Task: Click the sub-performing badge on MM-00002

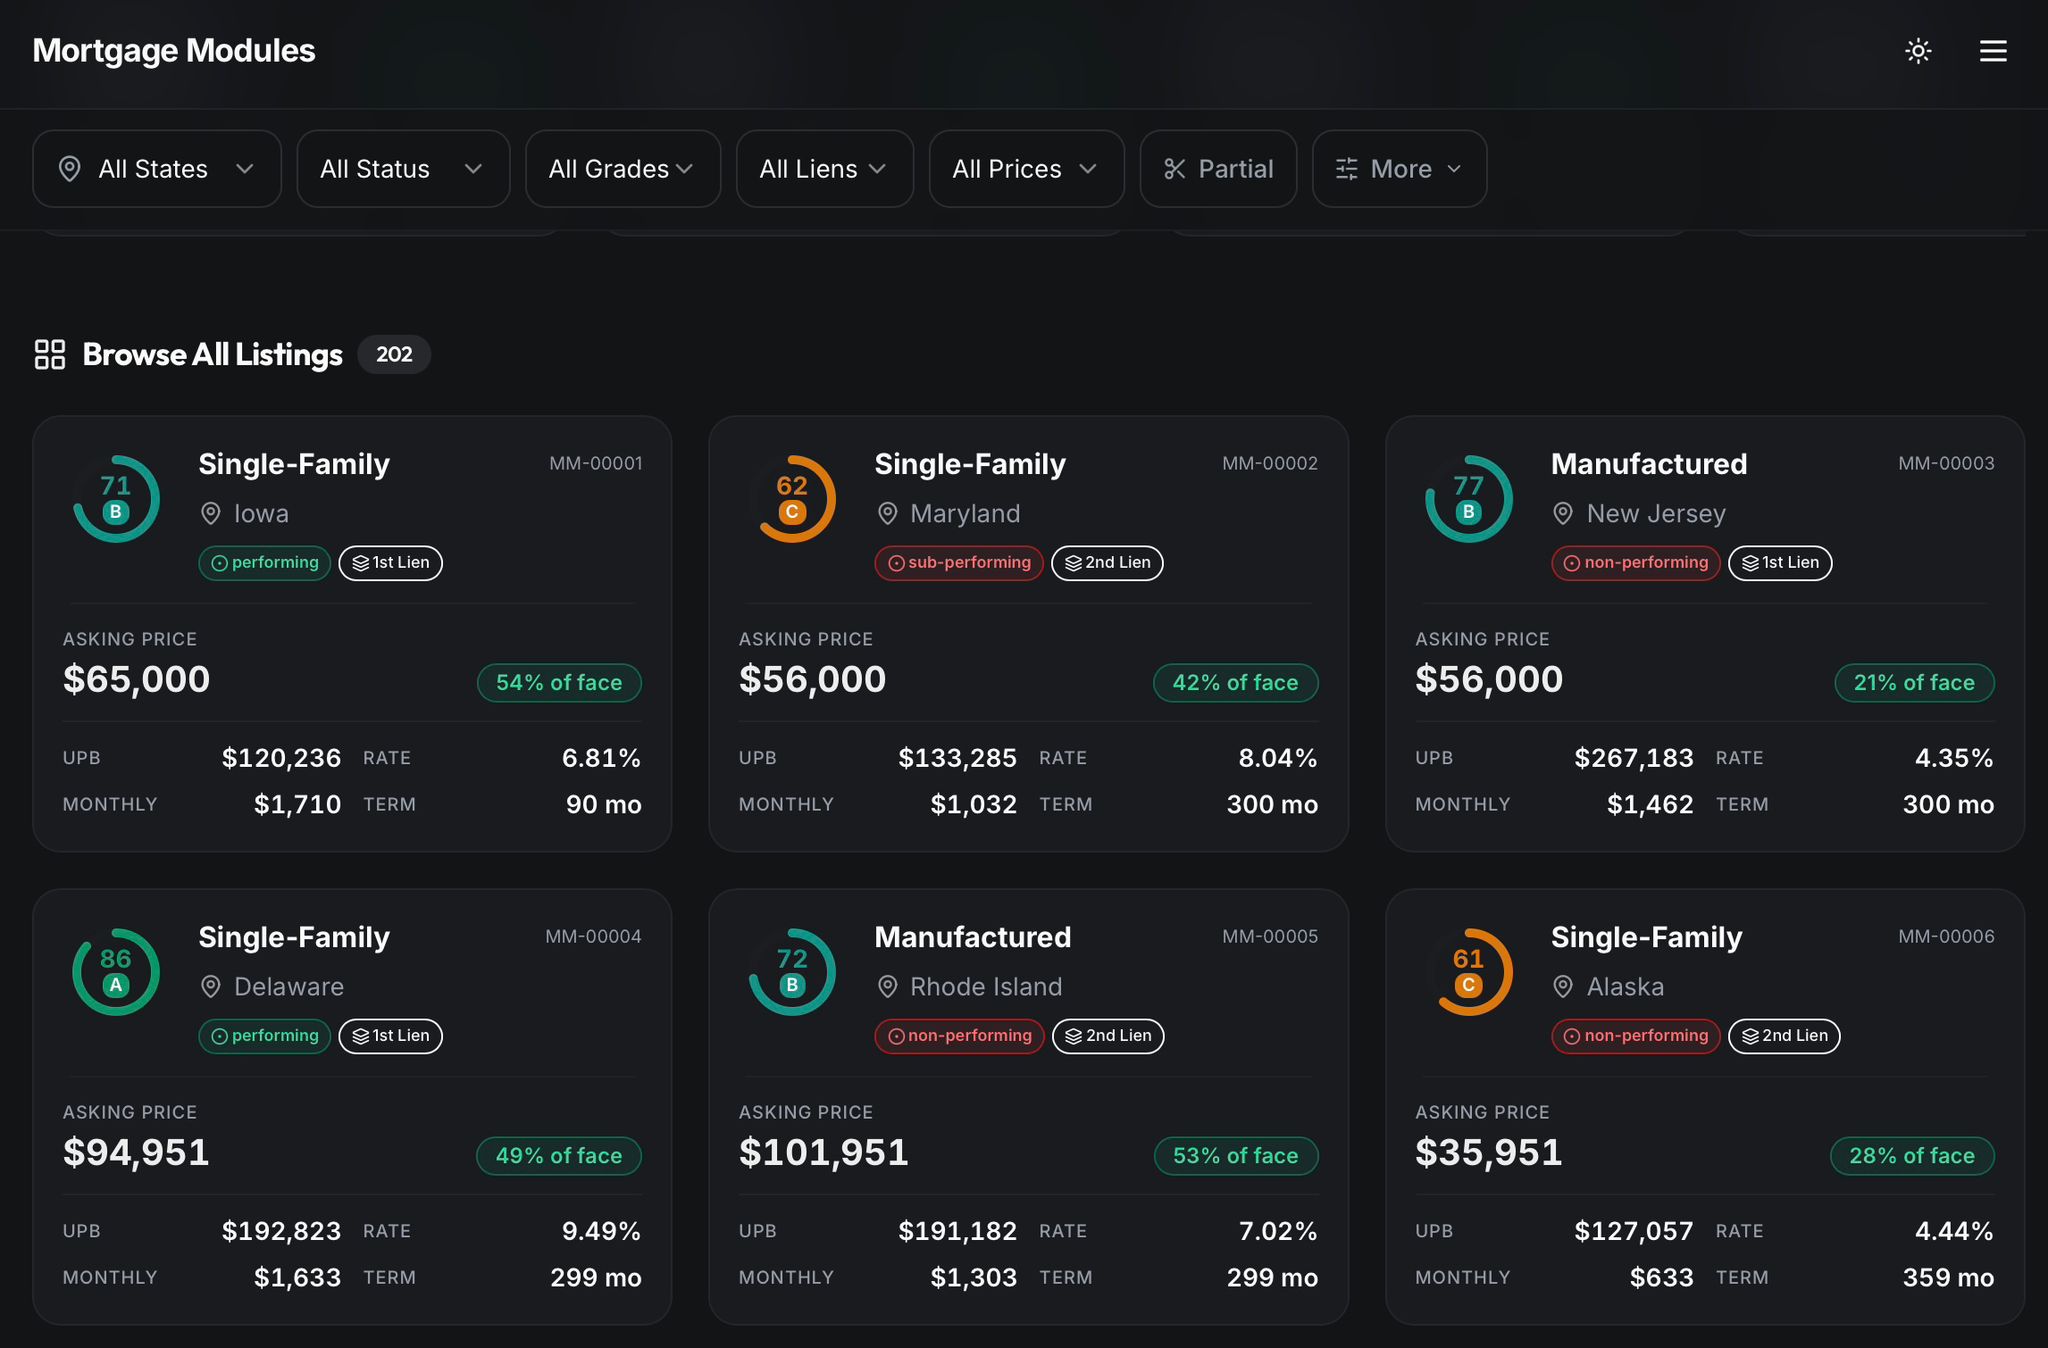Action: coord(959,563)
